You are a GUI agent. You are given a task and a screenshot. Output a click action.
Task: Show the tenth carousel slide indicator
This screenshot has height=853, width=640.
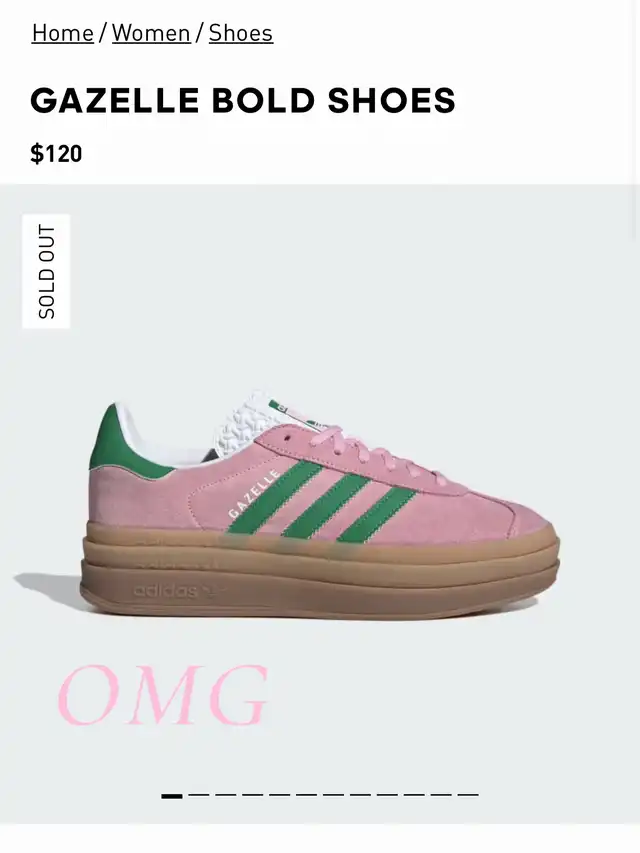pos(414,795)
